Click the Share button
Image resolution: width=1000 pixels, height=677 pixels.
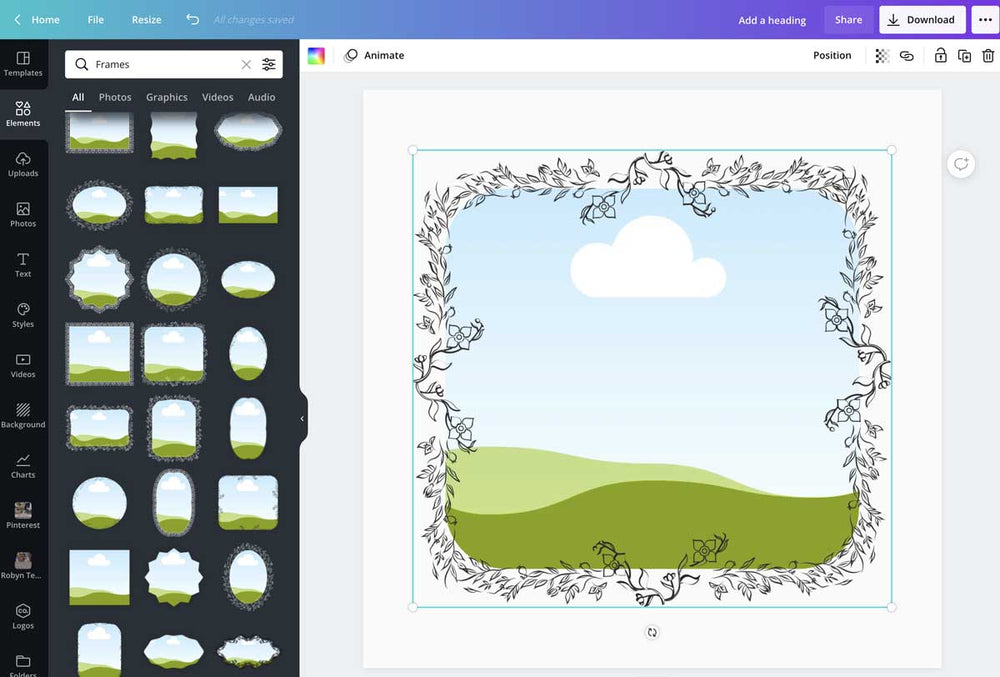point(848,20)
